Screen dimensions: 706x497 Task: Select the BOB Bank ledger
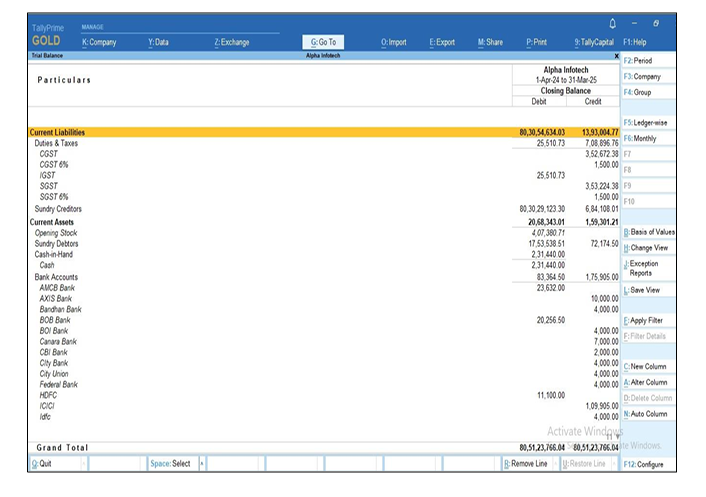tap(324, 320)
